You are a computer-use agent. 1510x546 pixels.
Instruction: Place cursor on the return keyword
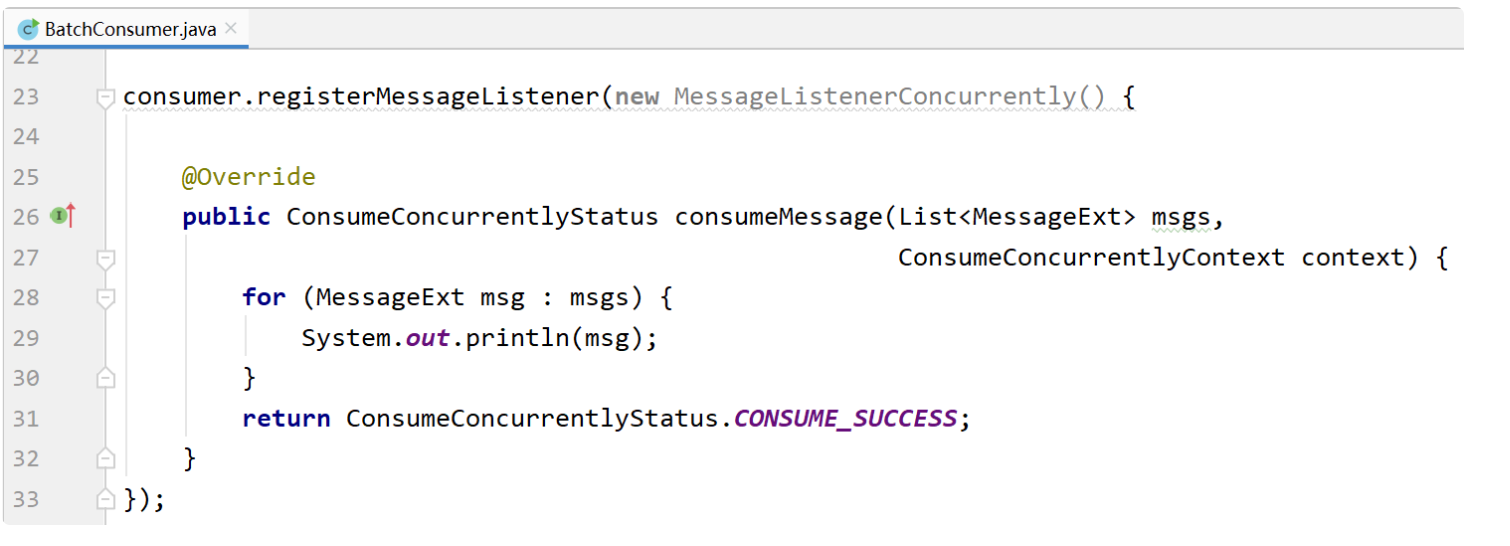(x=286, y=419)
